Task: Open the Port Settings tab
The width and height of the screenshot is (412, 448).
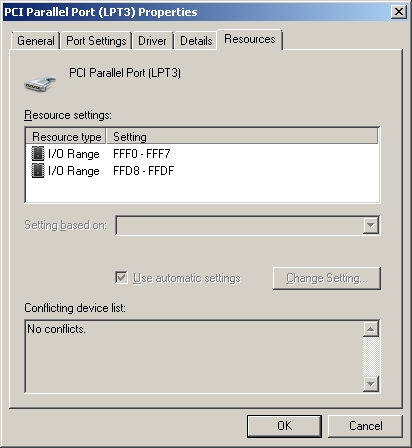Action: pos(96,41)
